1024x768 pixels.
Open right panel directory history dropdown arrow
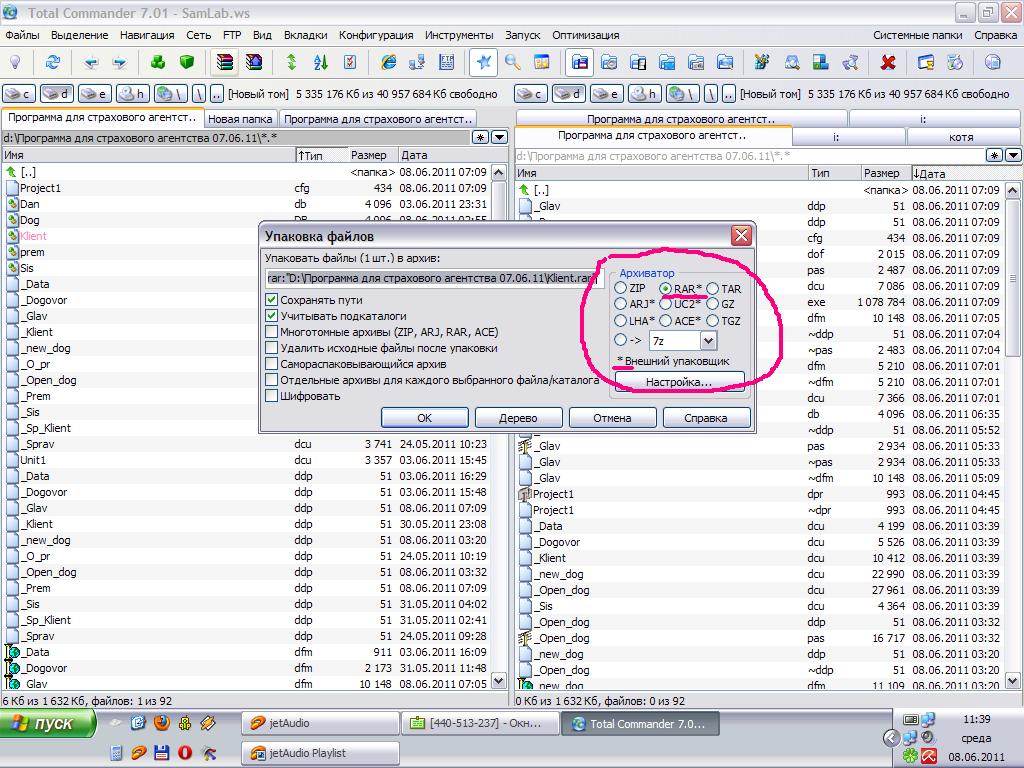pyautogui.click(x=1014, y=155)
